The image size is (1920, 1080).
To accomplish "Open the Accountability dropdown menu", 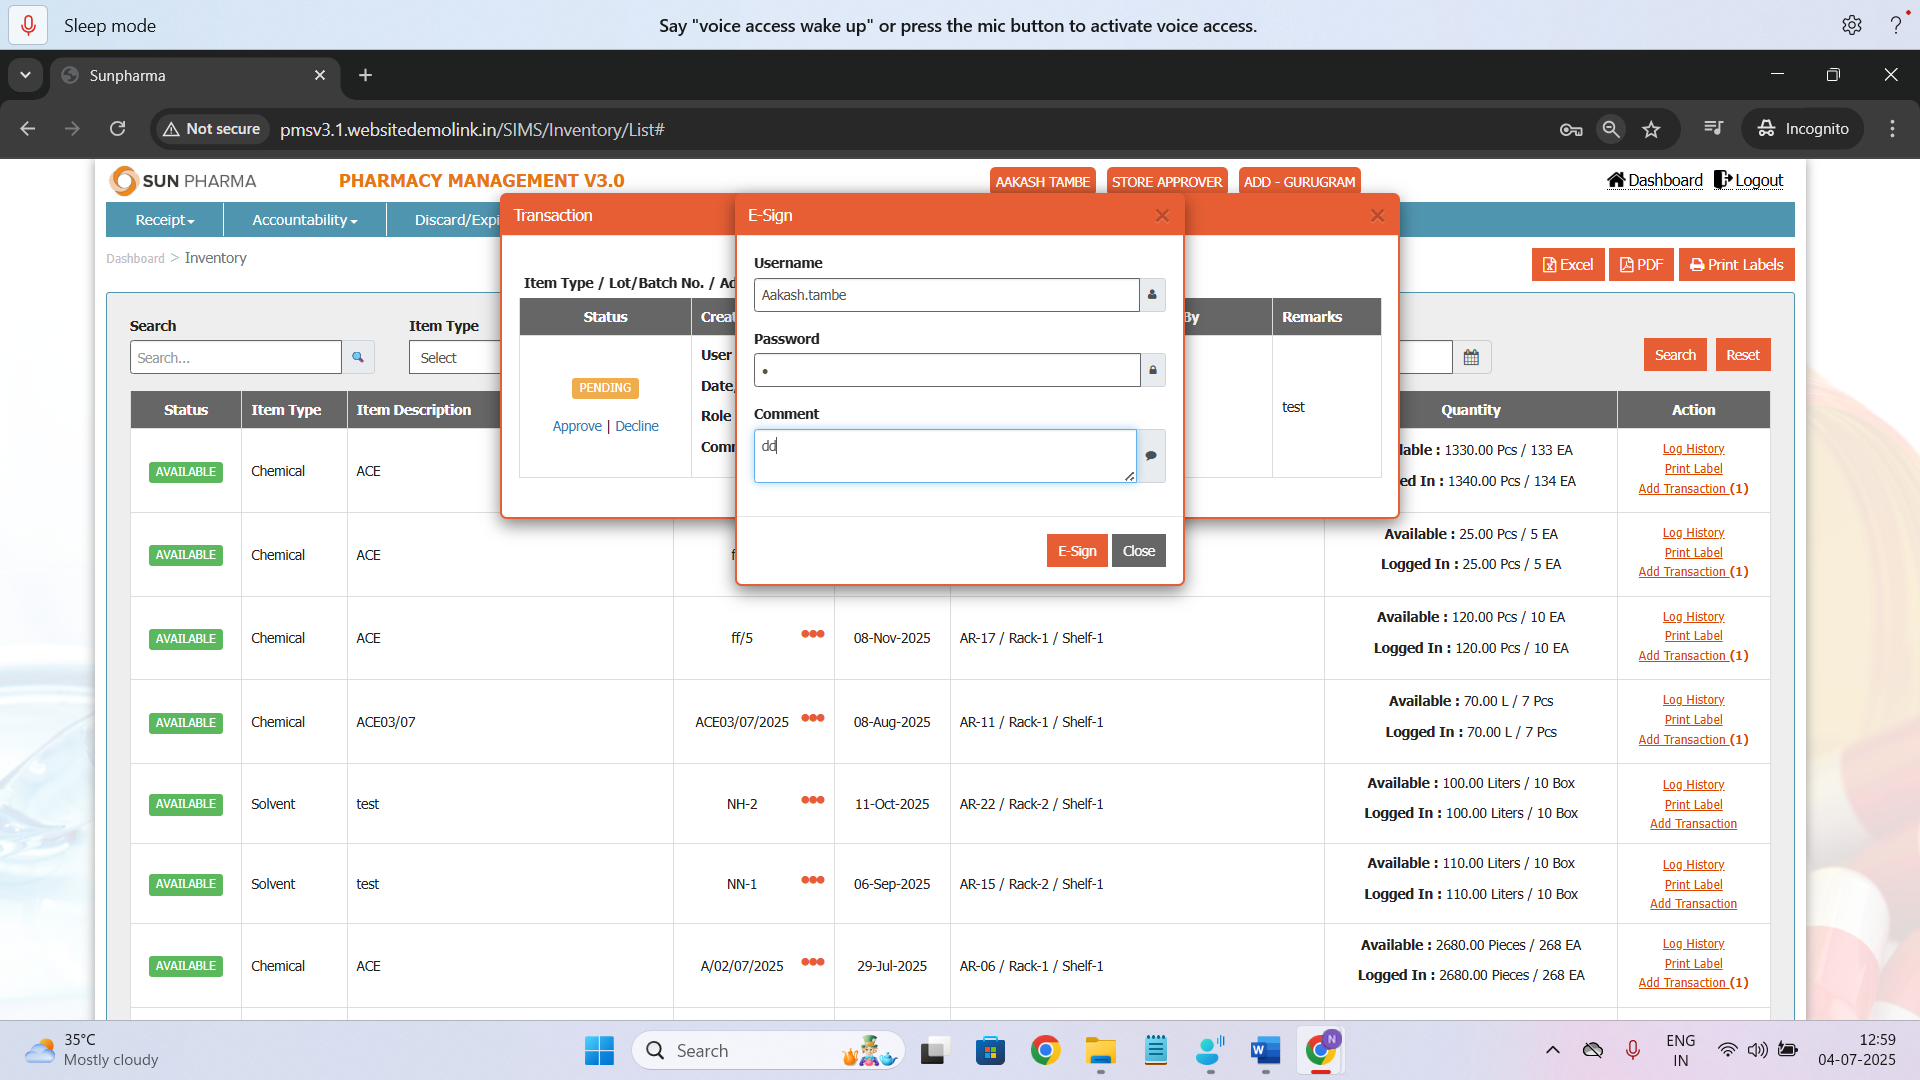I will pos(304,220).
